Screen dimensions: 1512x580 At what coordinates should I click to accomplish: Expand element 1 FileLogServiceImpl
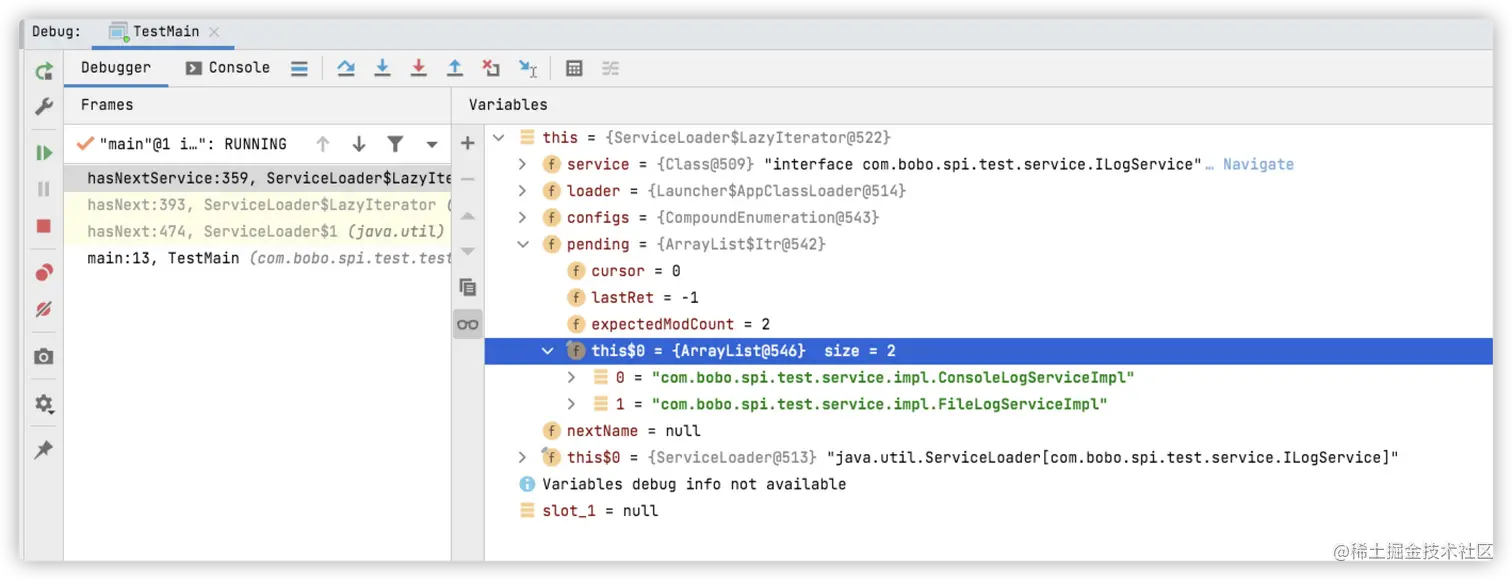(x=572, y=404)
